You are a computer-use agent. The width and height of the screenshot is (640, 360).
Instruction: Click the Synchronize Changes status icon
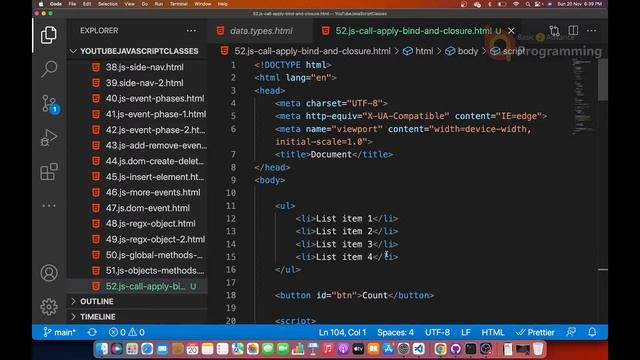92,332
